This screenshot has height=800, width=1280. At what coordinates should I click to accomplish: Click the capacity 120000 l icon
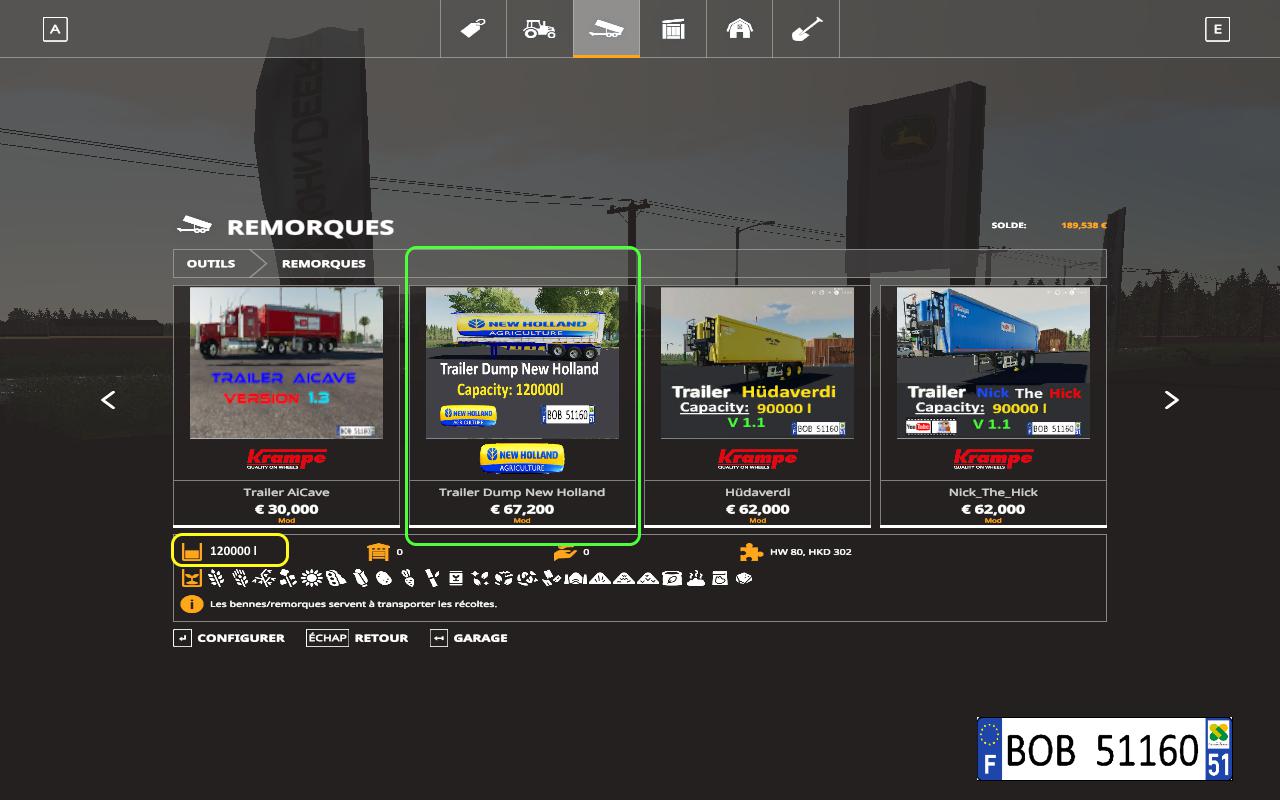[x=192, y=551]
